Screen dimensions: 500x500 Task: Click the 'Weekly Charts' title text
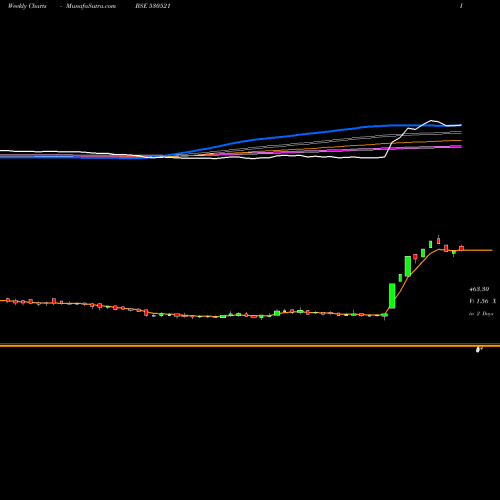tap(27, 6)
